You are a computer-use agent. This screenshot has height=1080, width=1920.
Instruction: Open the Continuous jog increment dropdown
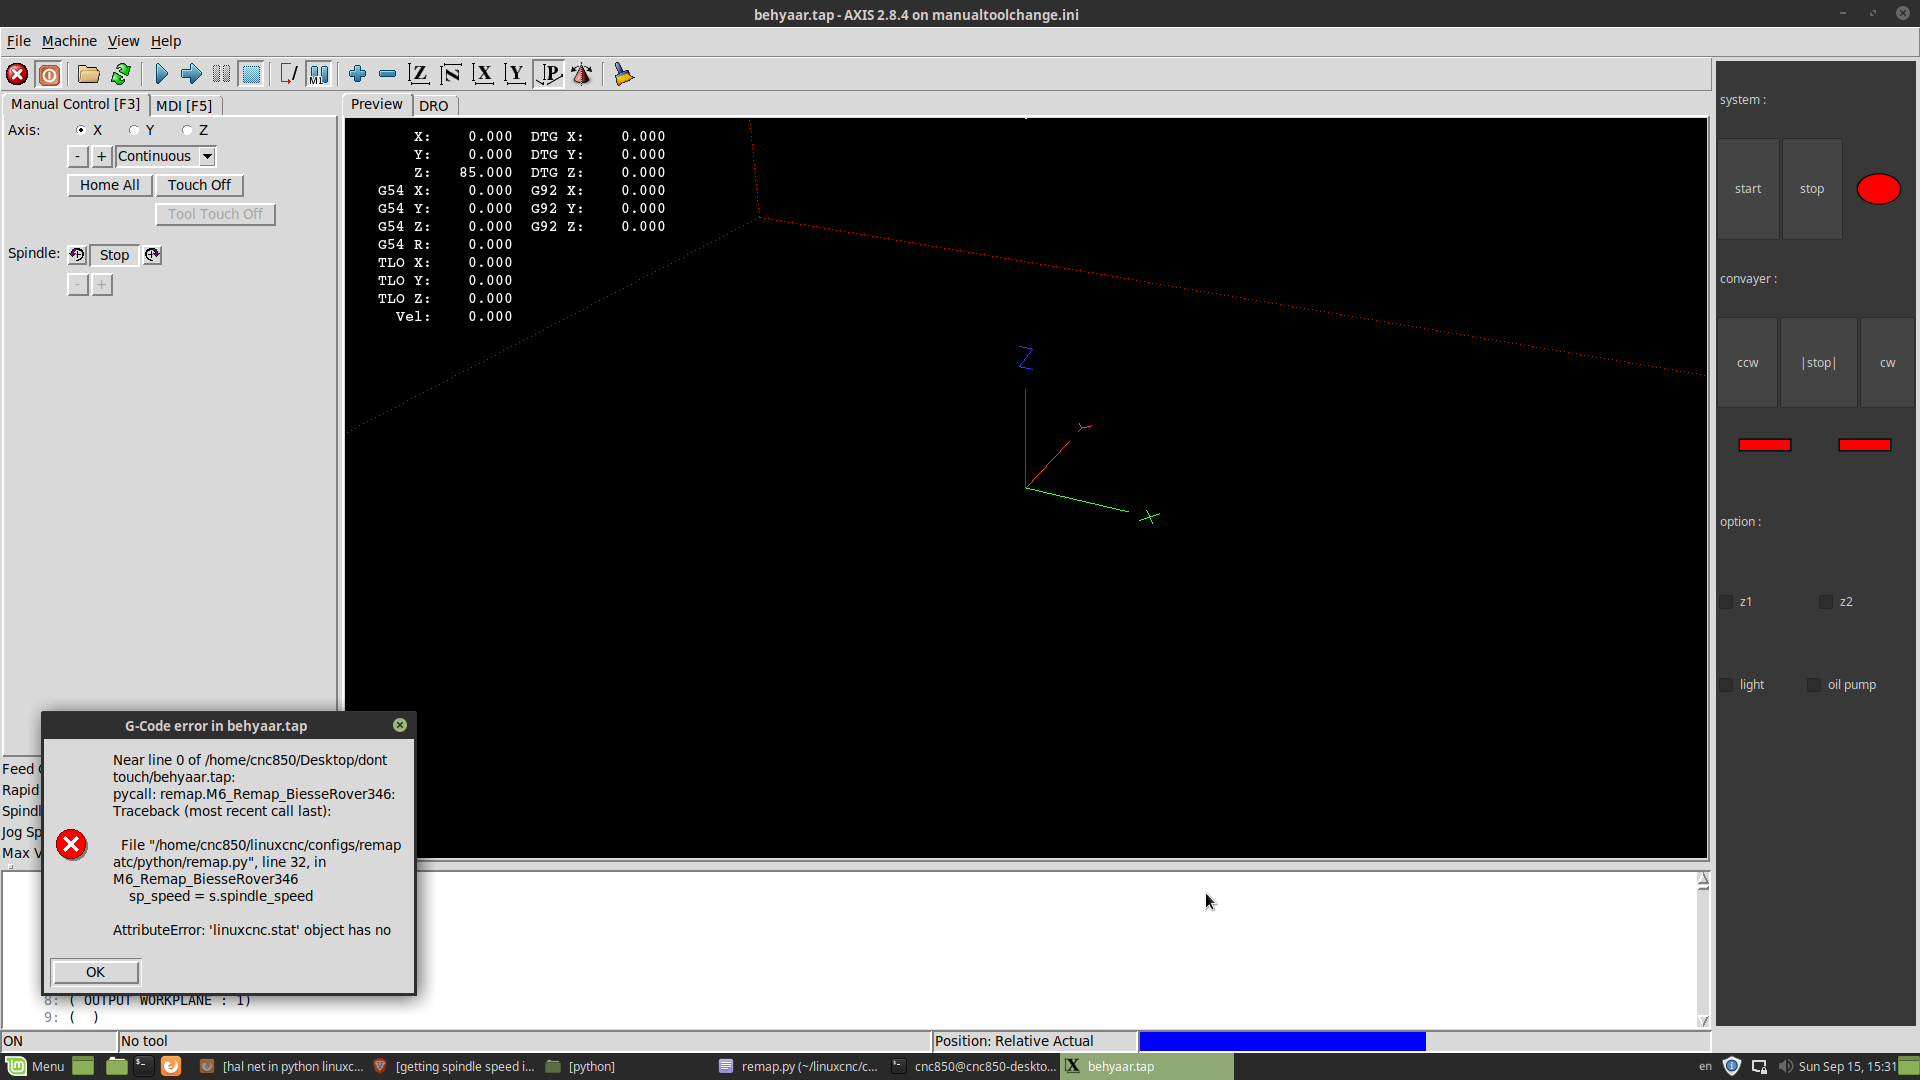(207, 156)
